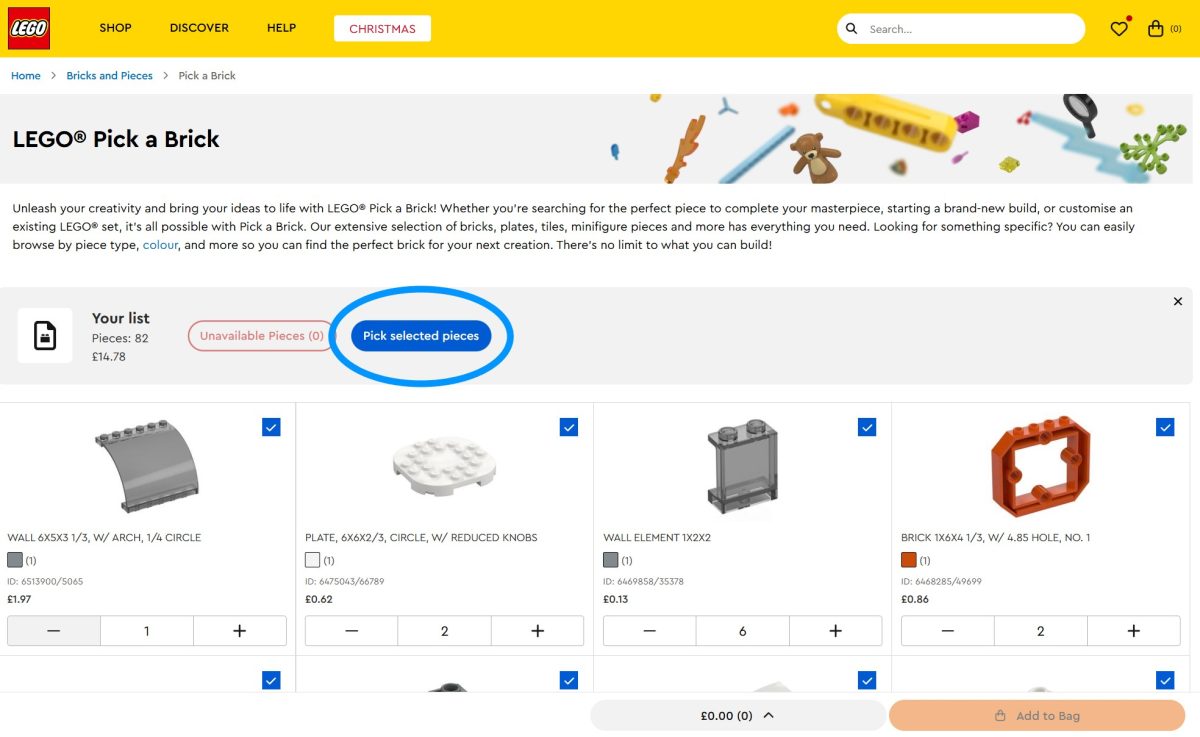Select grey swatch under Wall Element 1x2x2
1200x737 pixels.
(611, 560)
